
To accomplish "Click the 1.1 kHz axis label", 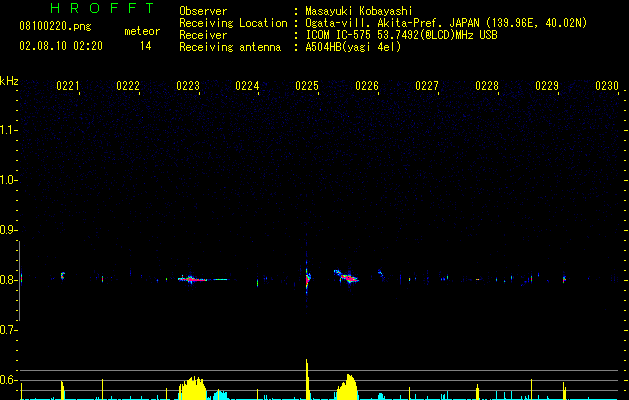I will (x=9, y=130).
